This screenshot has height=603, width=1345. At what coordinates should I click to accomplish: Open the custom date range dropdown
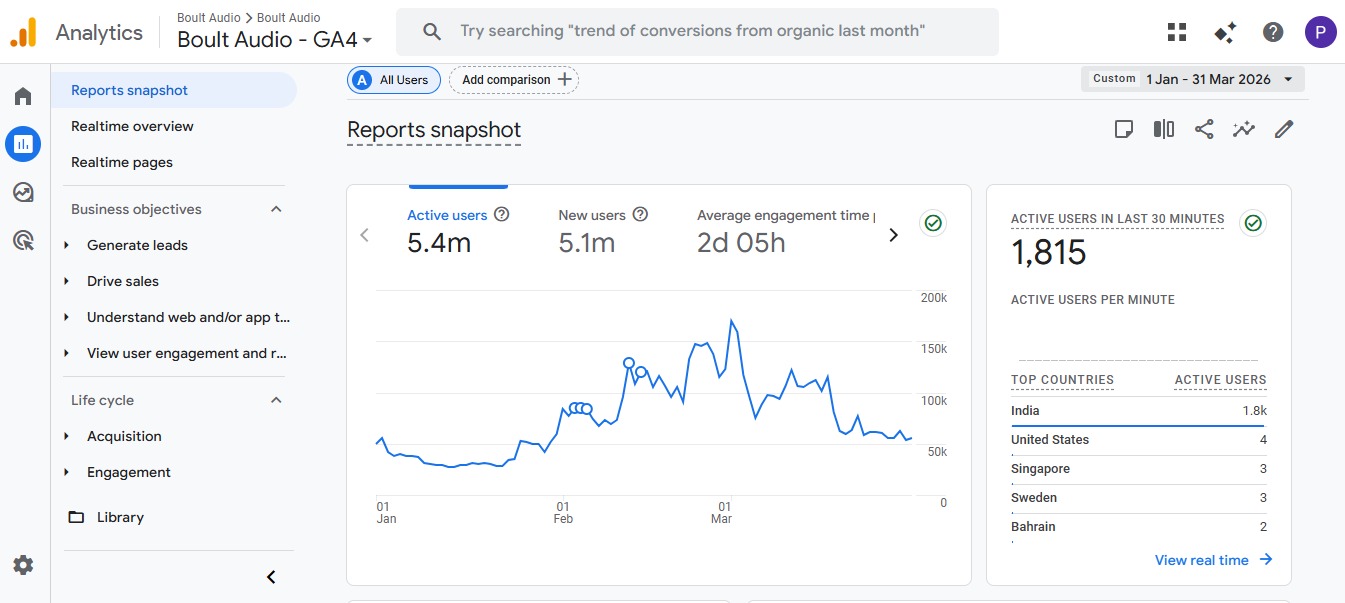click(x=1192, y=79)
